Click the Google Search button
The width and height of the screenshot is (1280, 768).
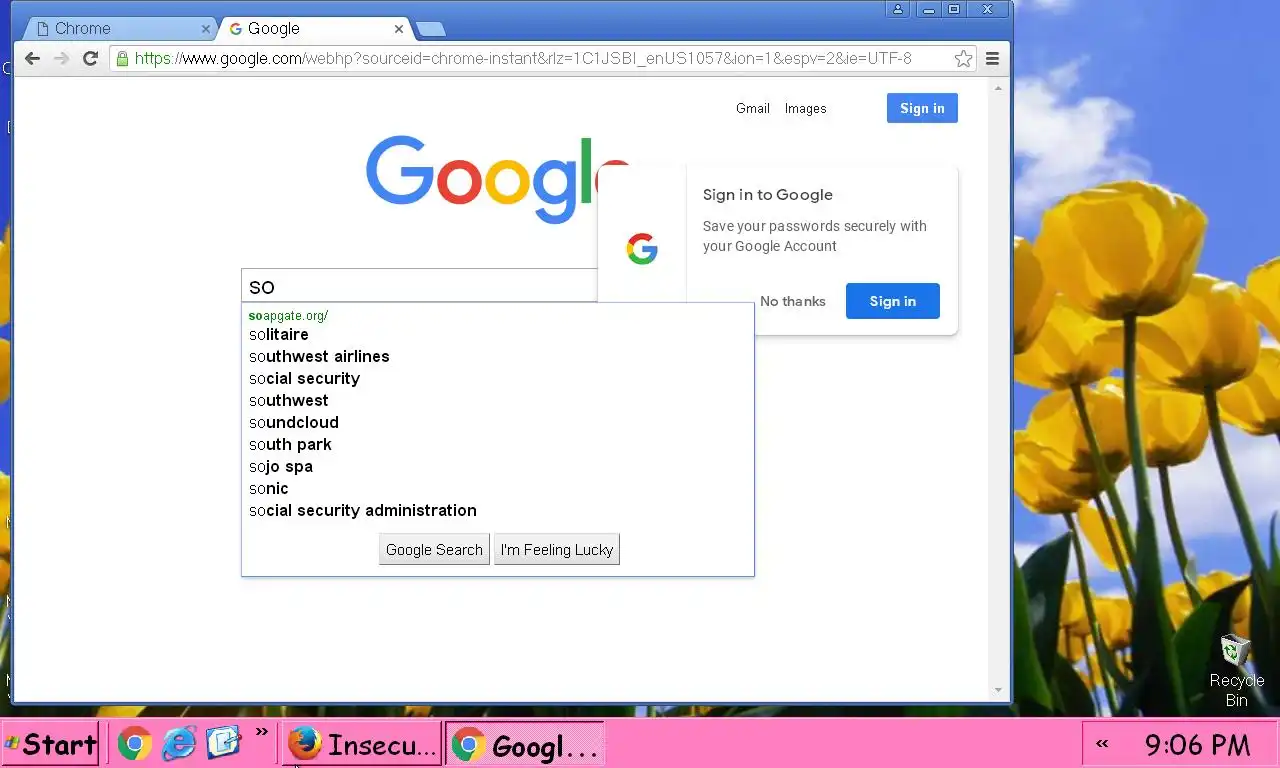coord(434,550)
